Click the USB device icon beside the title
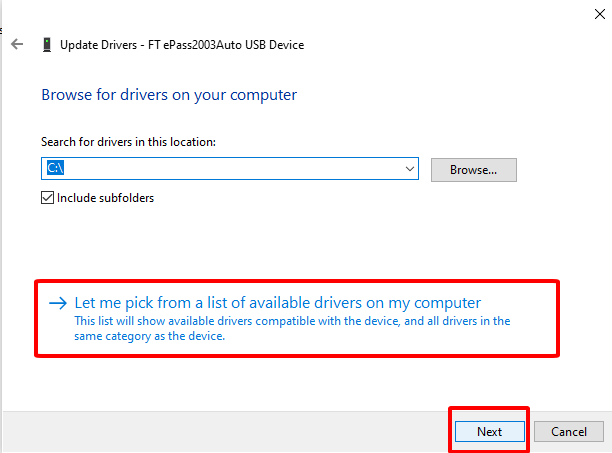The width and height of the screenshot is (612, 453). [47, 44]
